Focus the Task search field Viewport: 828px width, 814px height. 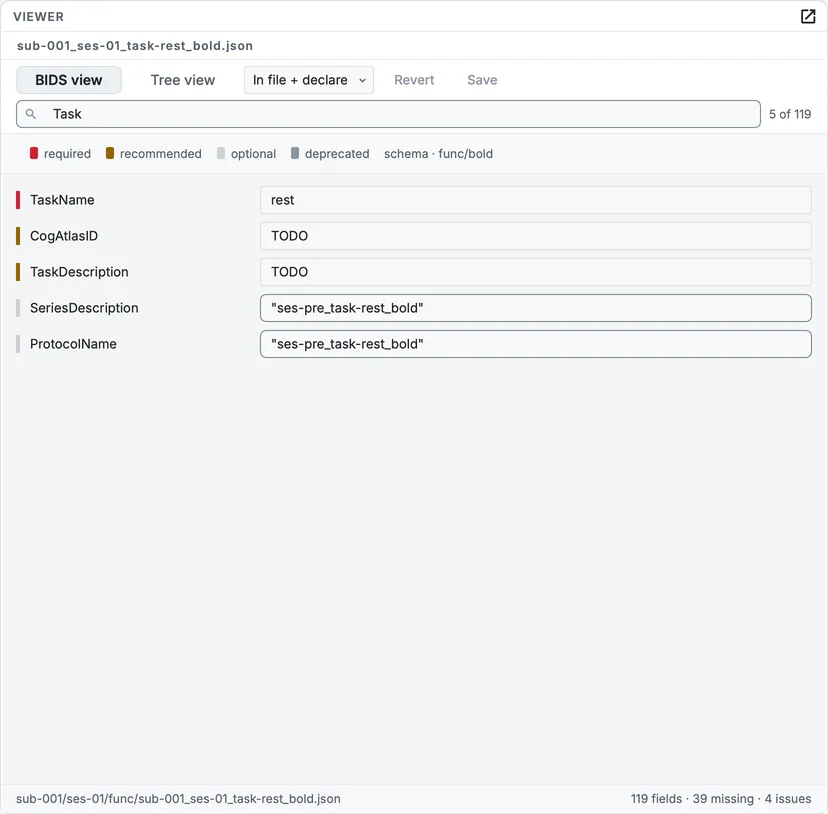[388, 114]
